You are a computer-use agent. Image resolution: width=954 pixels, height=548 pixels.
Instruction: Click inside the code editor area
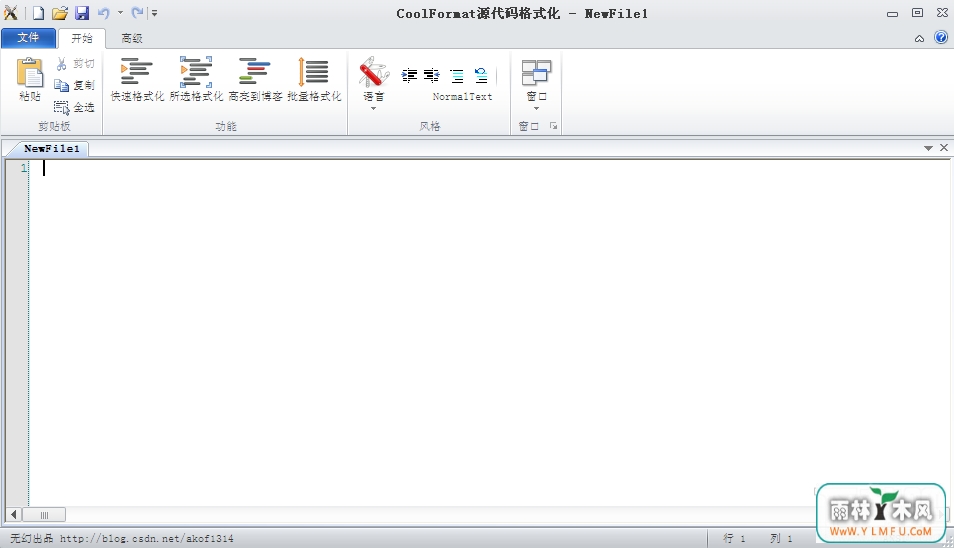click(489, 331)
